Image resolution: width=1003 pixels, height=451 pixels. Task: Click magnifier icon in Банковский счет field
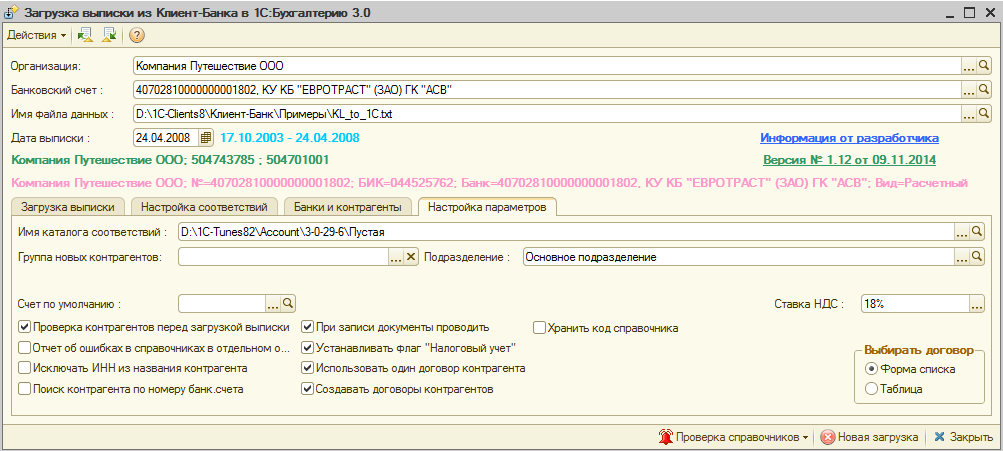coord(983,90)
